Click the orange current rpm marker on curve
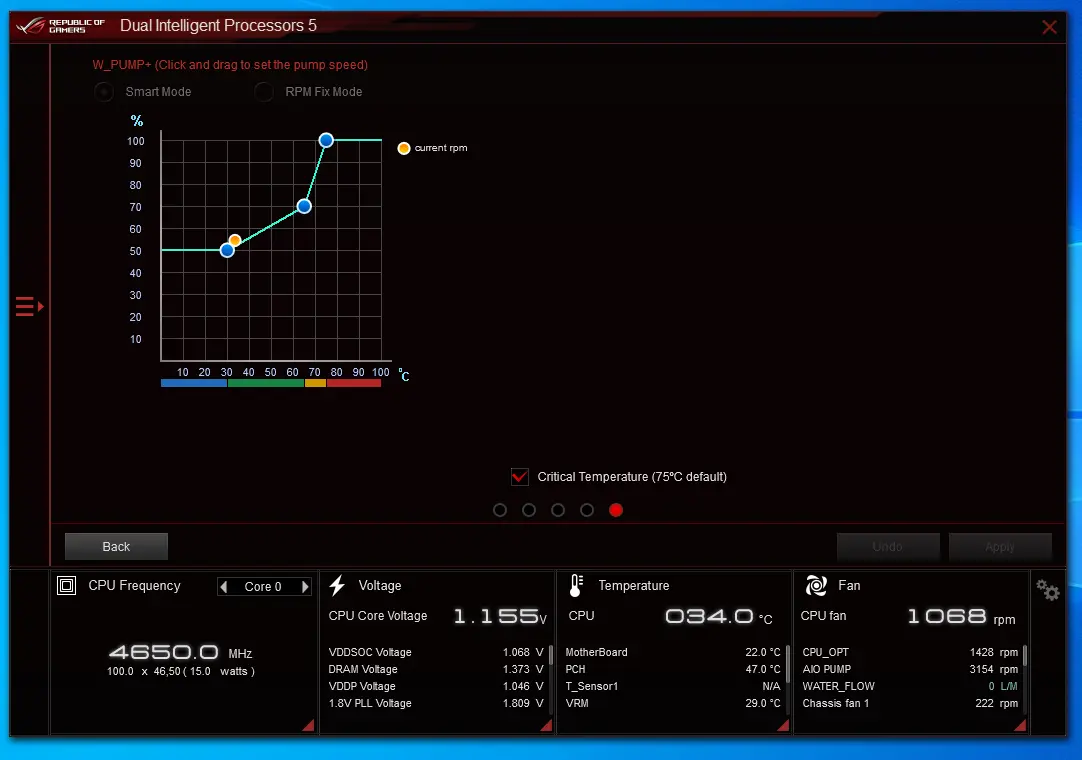The height and width of the screenshot is (760, 1082). point(235,240)
